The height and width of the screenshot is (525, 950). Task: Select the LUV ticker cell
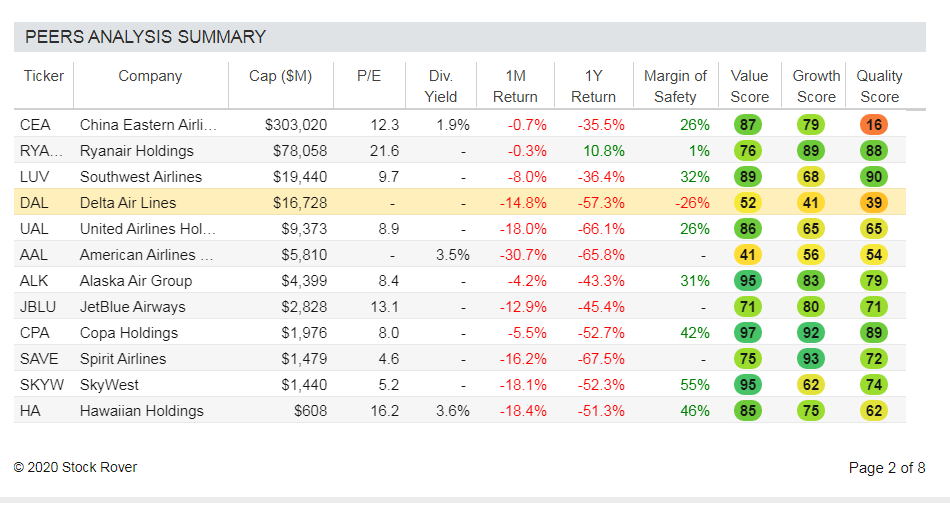(x=35, y=177)
